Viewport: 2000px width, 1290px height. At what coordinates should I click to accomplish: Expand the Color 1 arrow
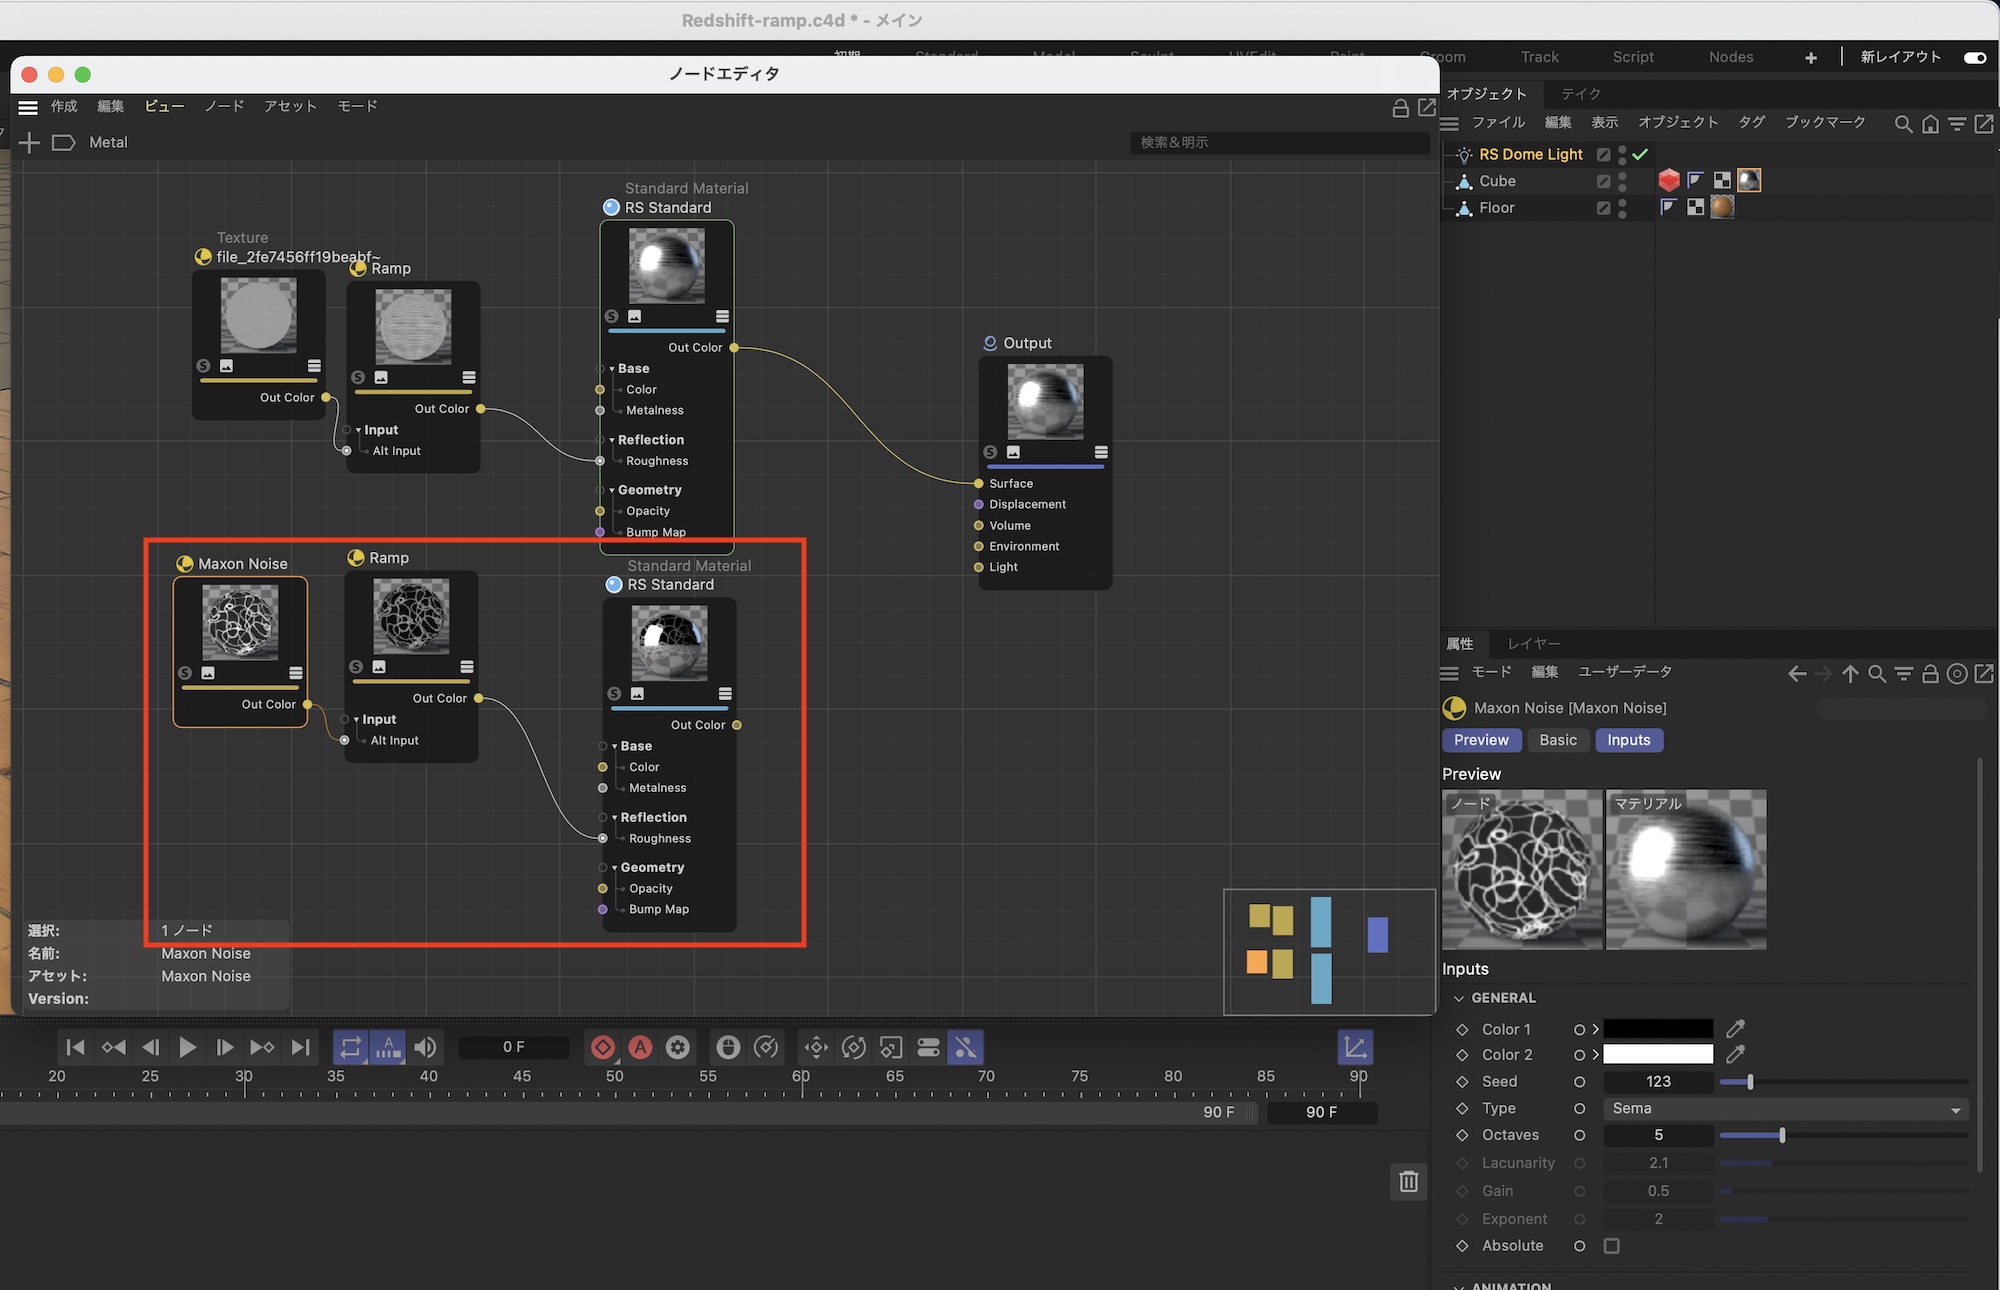[x=1596, y=1029]
